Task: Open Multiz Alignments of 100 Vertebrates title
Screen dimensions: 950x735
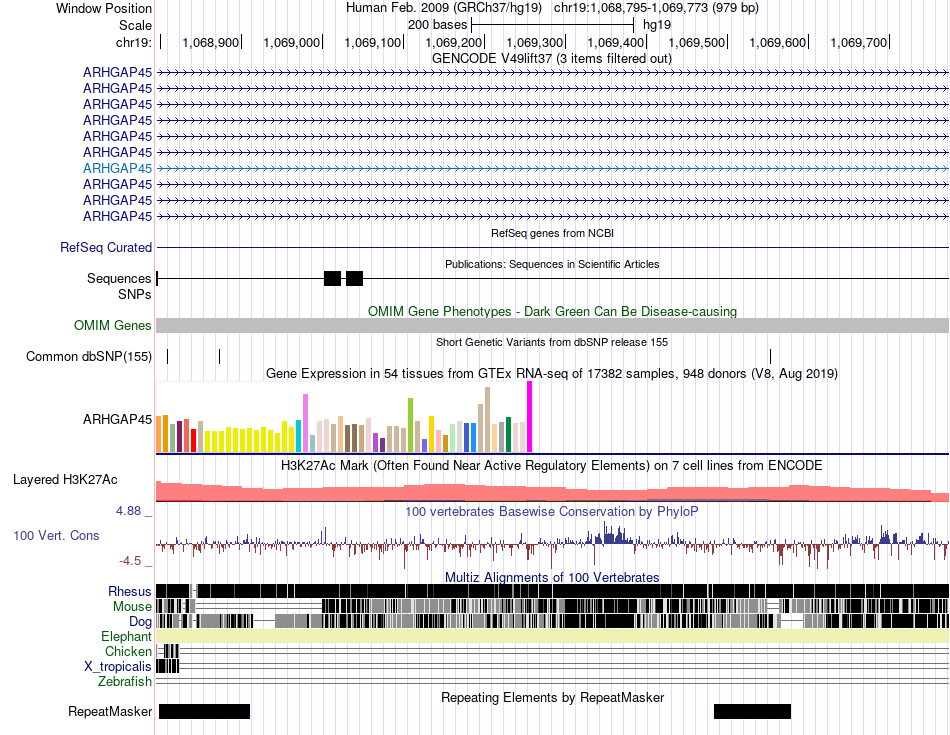Action: tap(552, 577)
